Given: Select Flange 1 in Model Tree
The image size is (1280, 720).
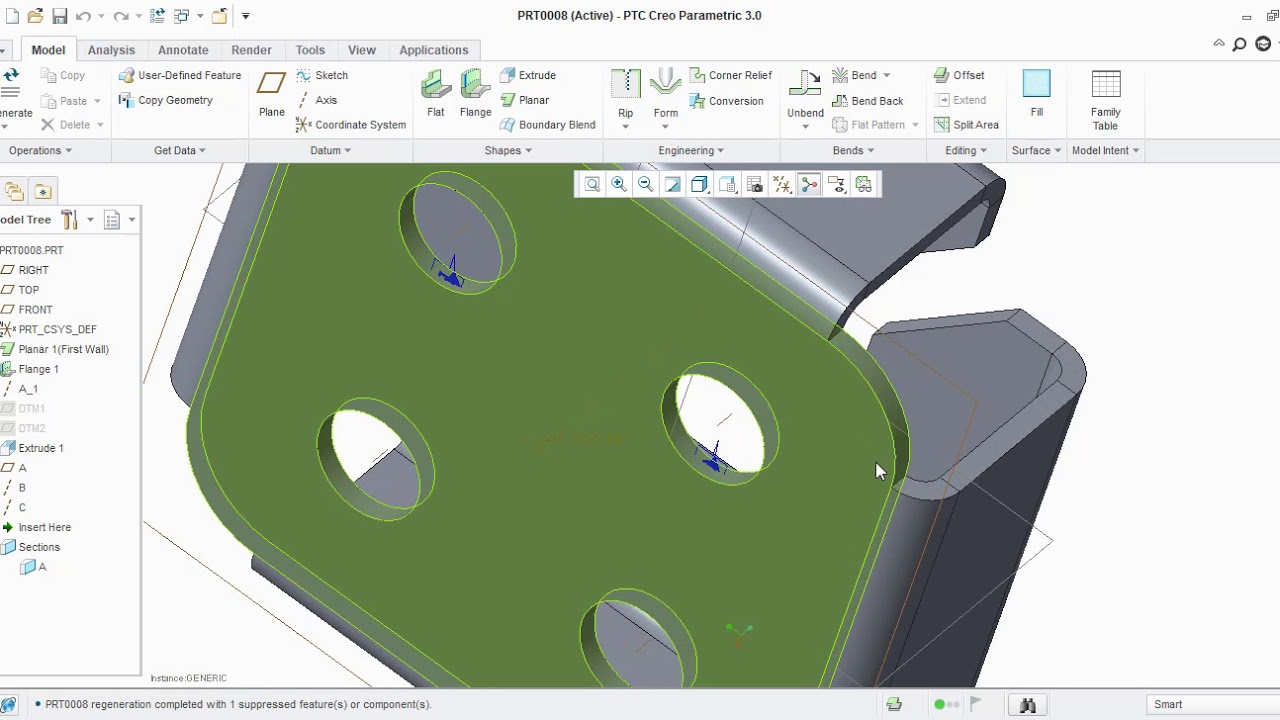Looking at the screenshot, I should [x=38, y=369].
